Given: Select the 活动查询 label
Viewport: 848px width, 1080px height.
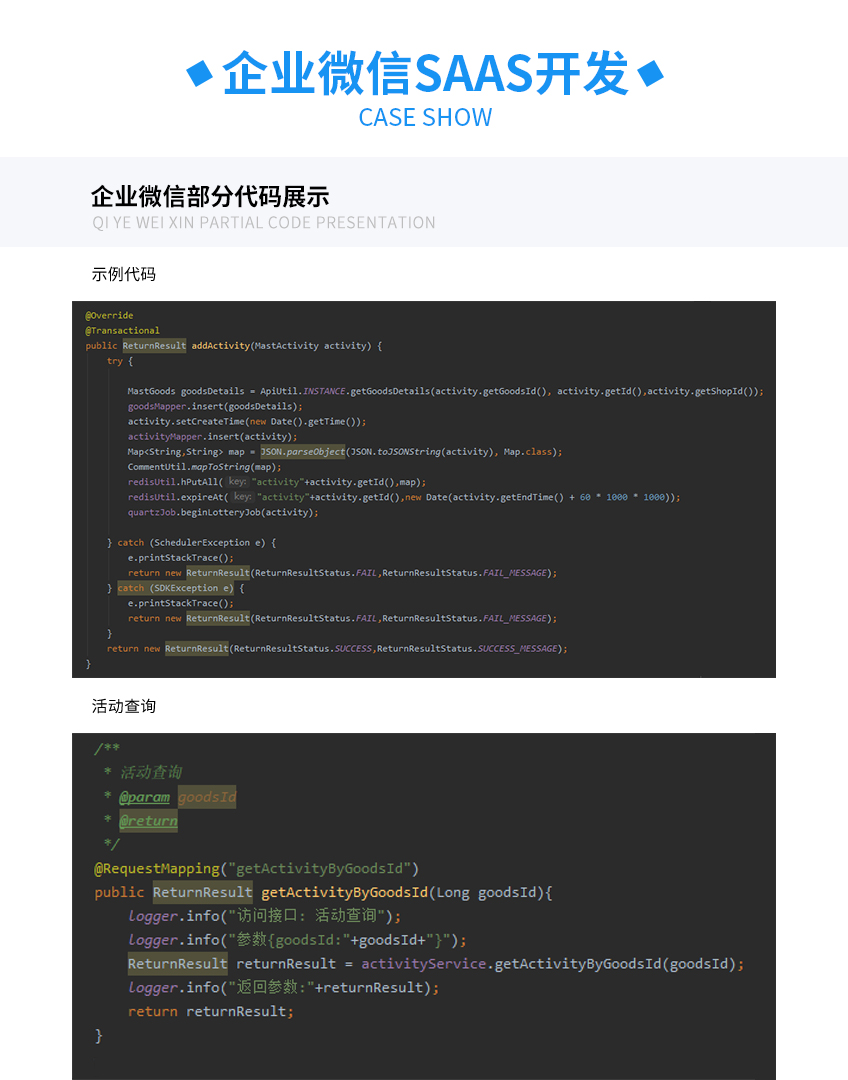Looking at the screenshot, I should (x=124, y=706).
